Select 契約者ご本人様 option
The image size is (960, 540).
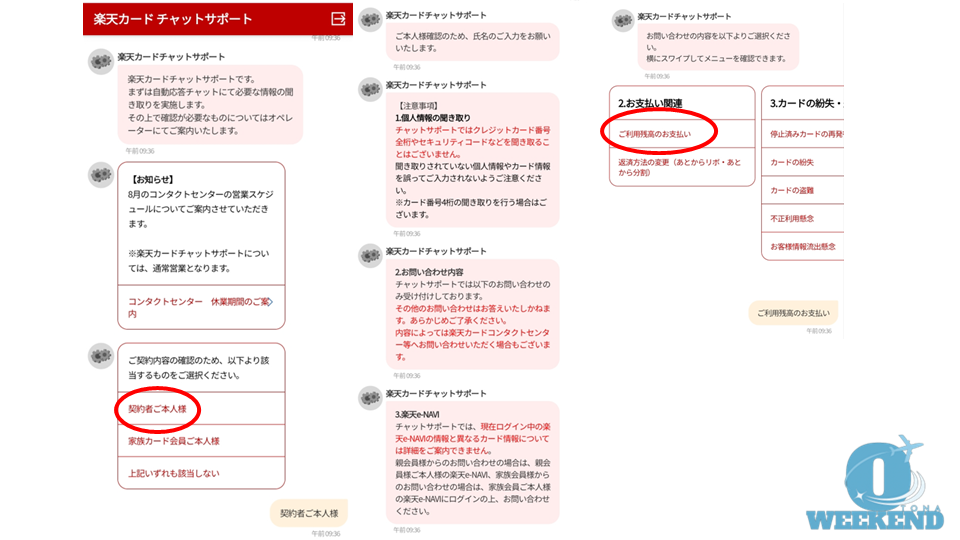pos(201,409)
